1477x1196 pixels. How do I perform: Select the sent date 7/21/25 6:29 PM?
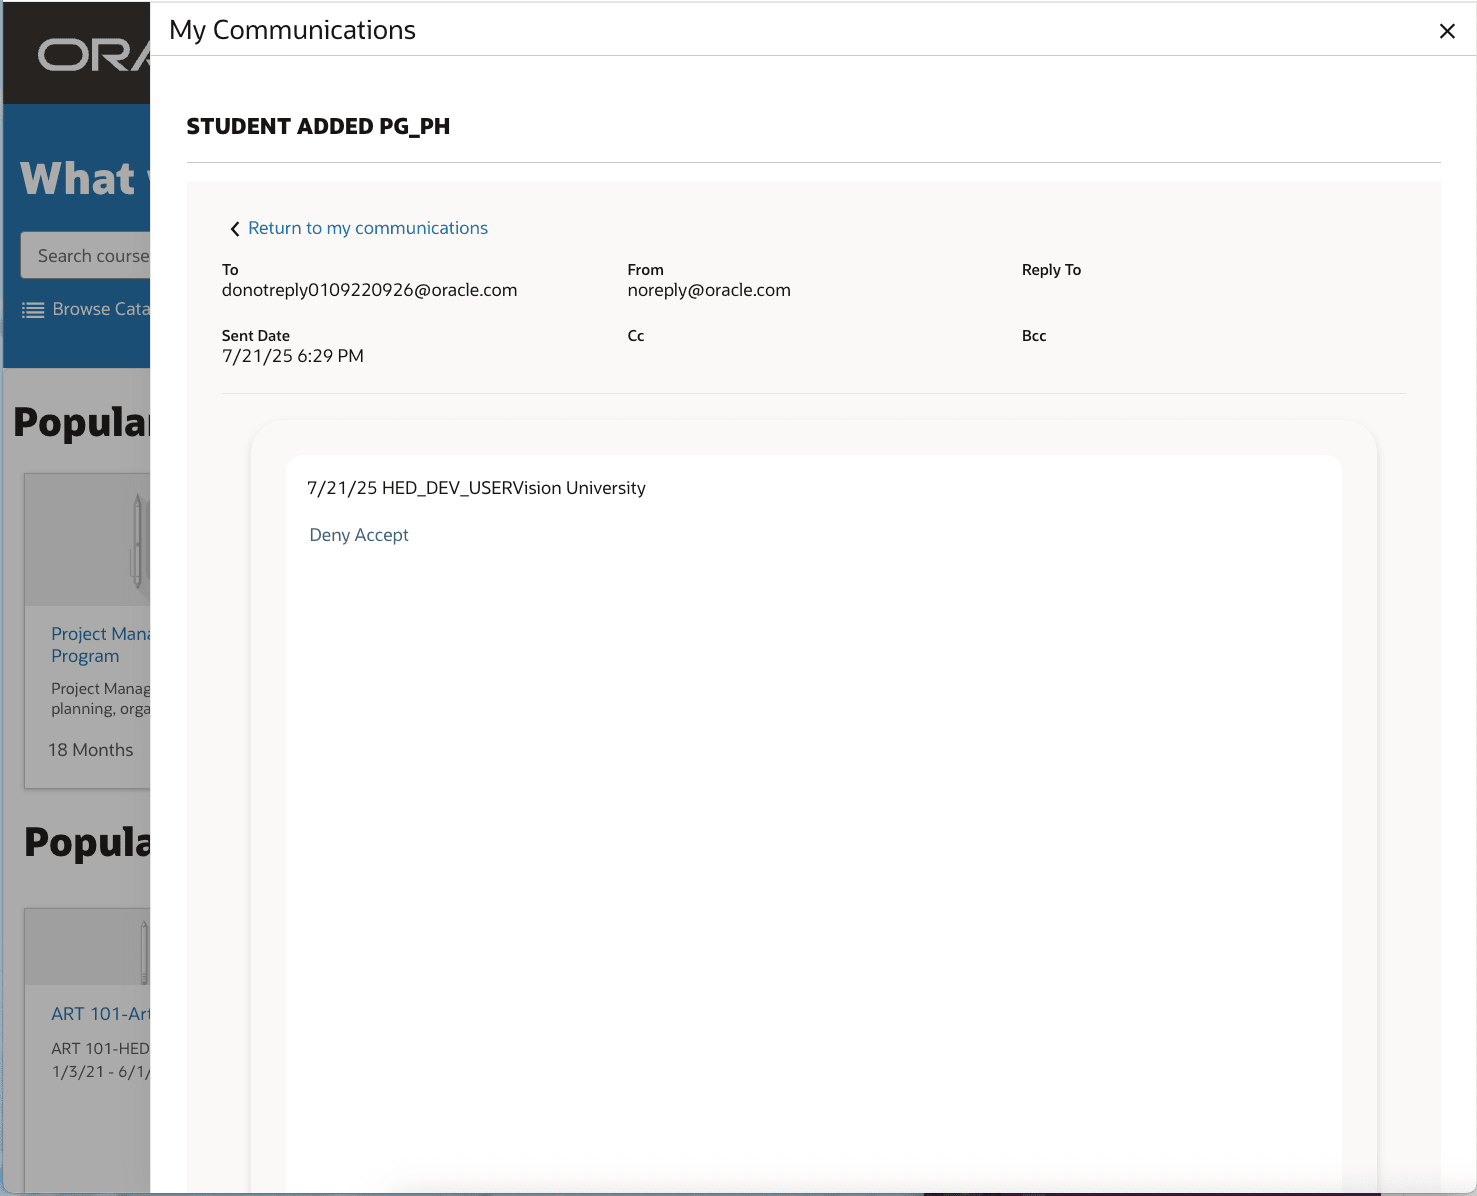click(293, 356)
